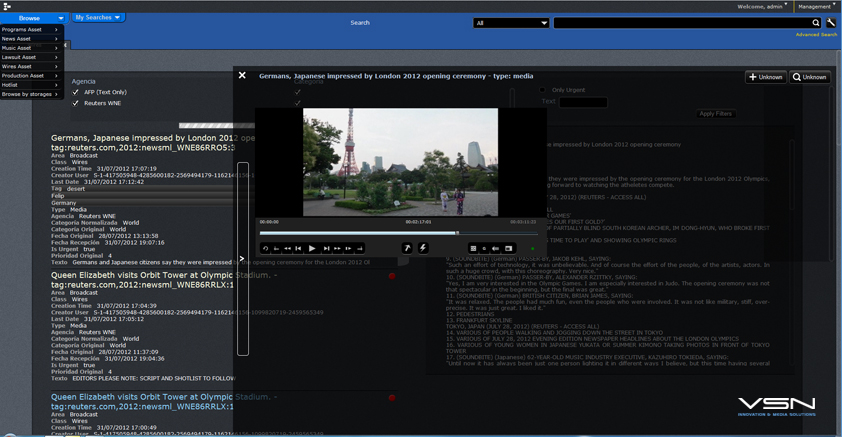Click the loop playback icon
This screenshot has width=842, height=437.
tap(266, 248)
